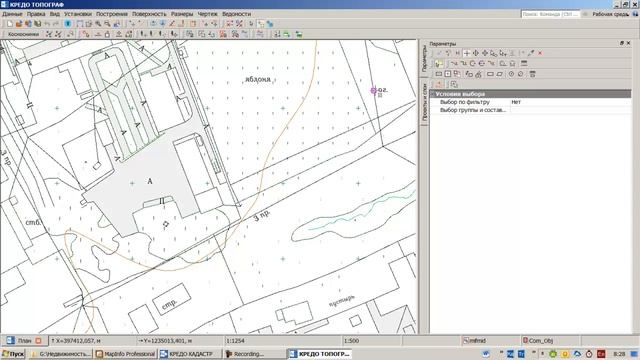Close the Параметры panel
This screenshot has width=640, height=360.
[629, 43]
